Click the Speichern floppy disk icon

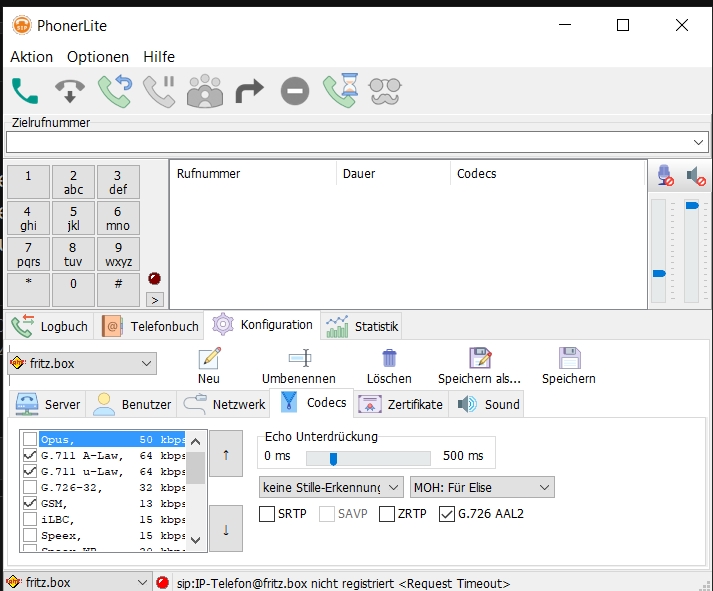pos(570,358)
